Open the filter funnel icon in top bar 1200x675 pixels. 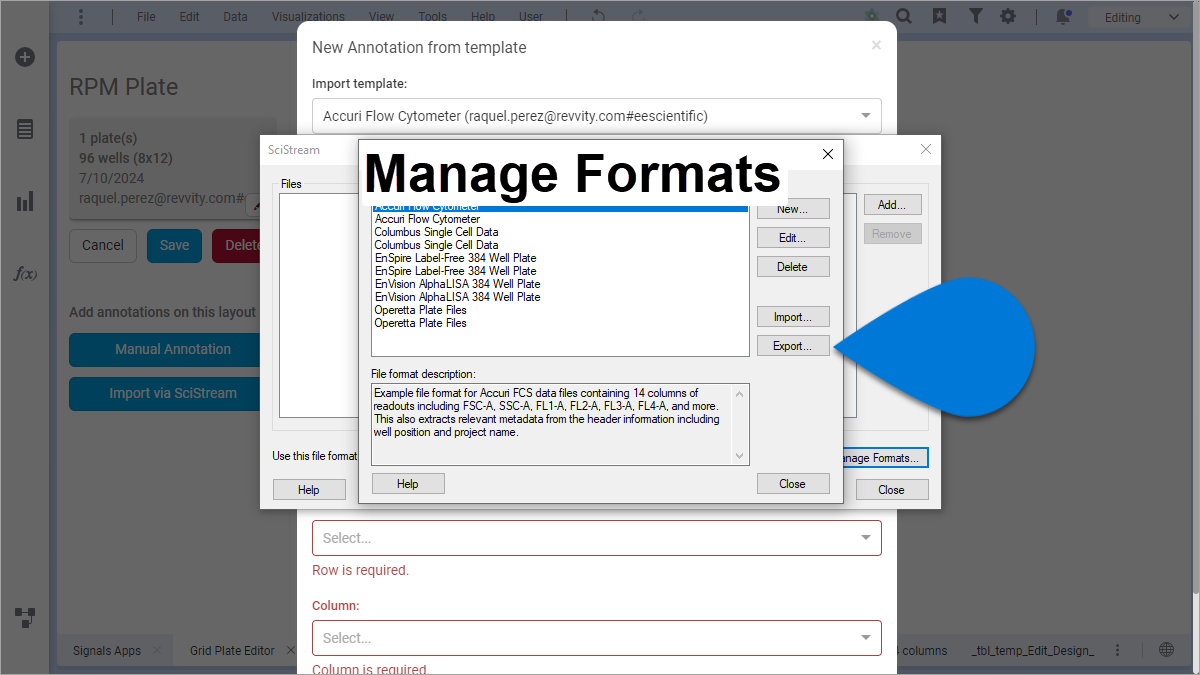click(975, 17)
